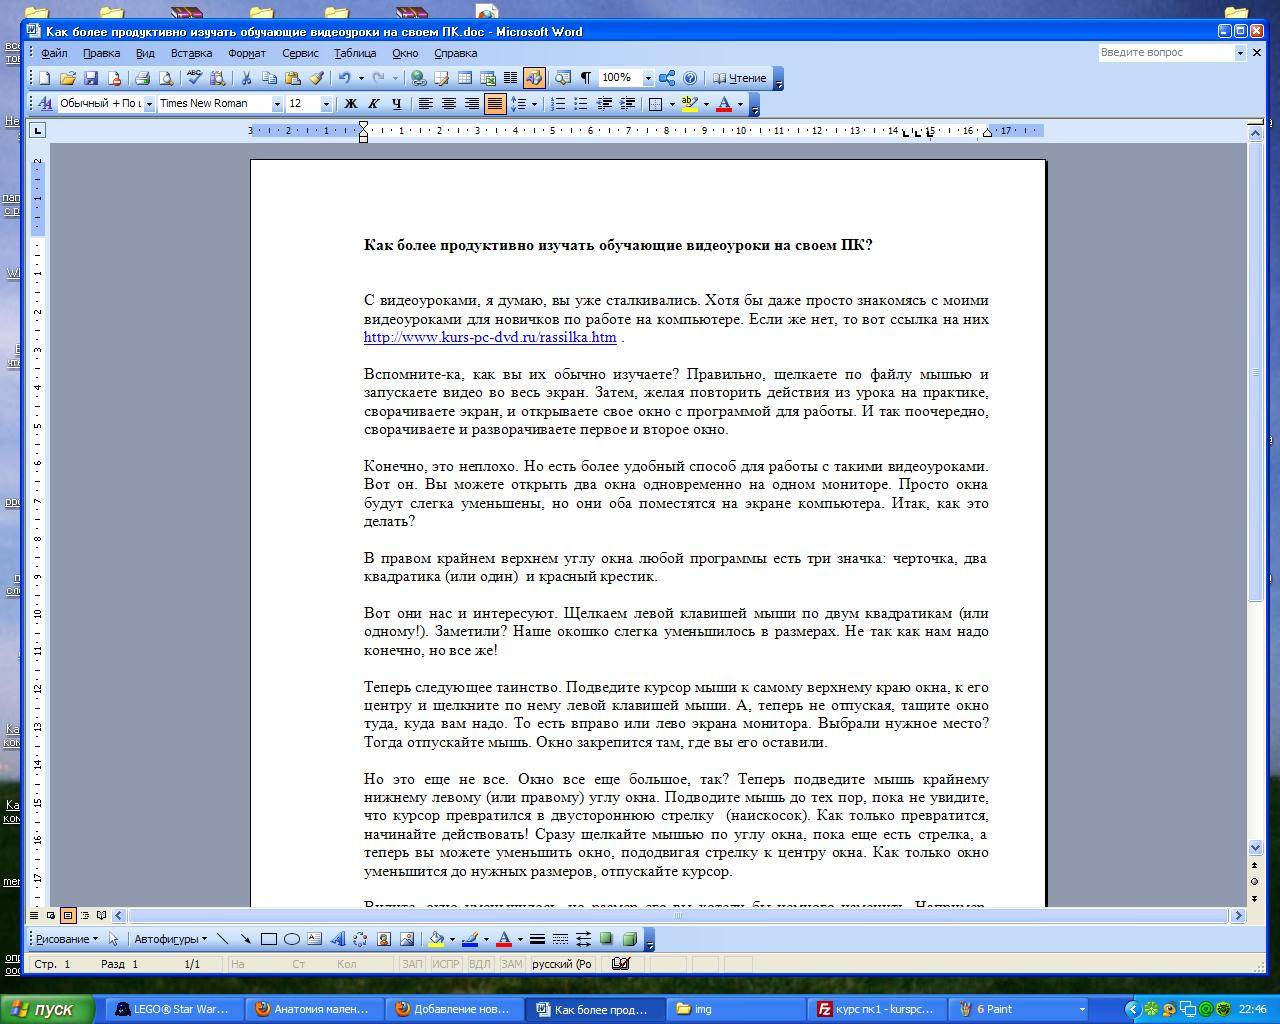The image size is (1280, 1024).
Task: Select the Format Painter brush
Action: pos(316,78)
